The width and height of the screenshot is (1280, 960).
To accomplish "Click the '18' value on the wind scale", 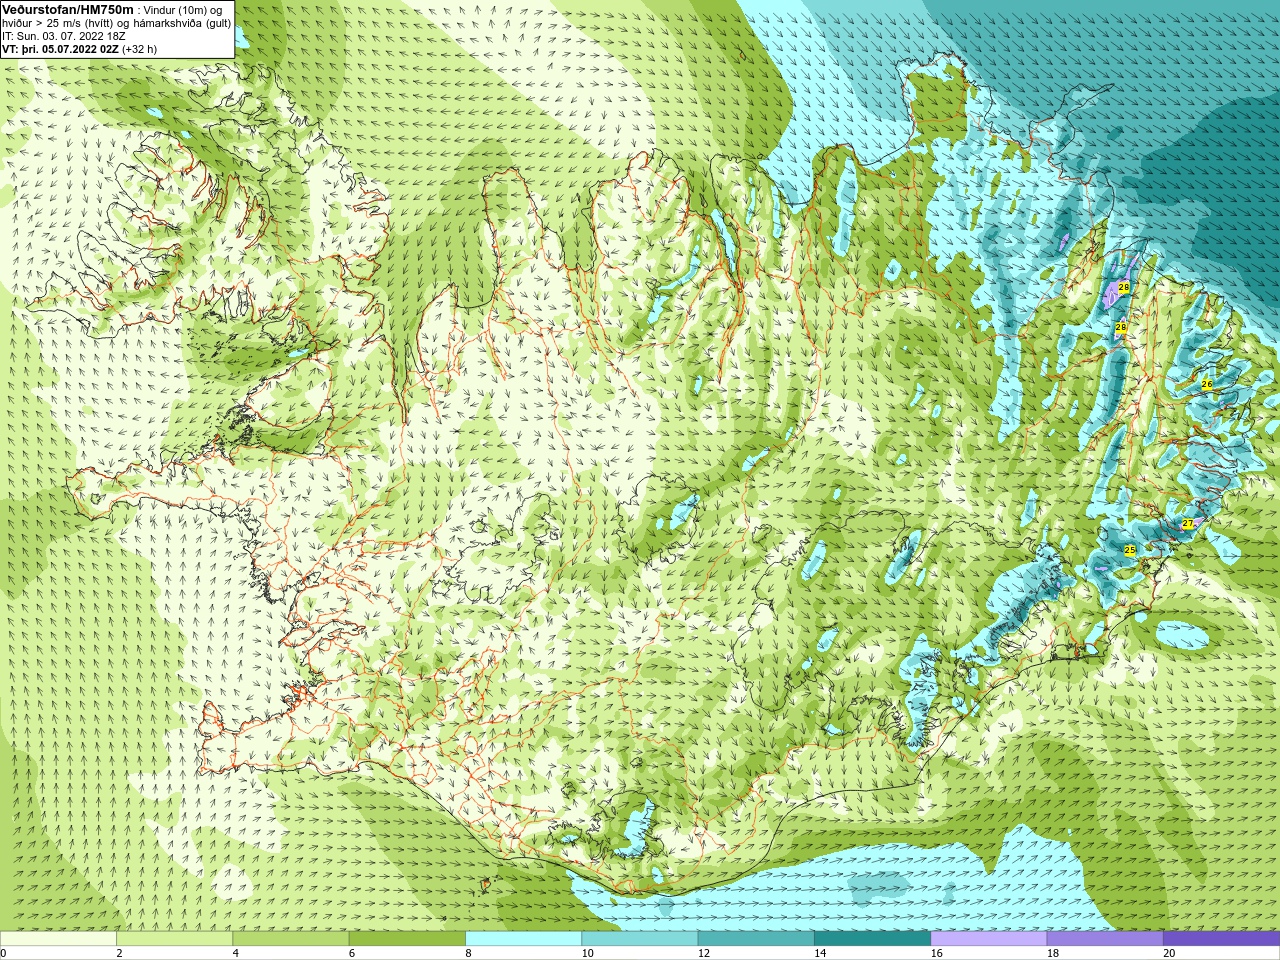I will coord(1053,953).
